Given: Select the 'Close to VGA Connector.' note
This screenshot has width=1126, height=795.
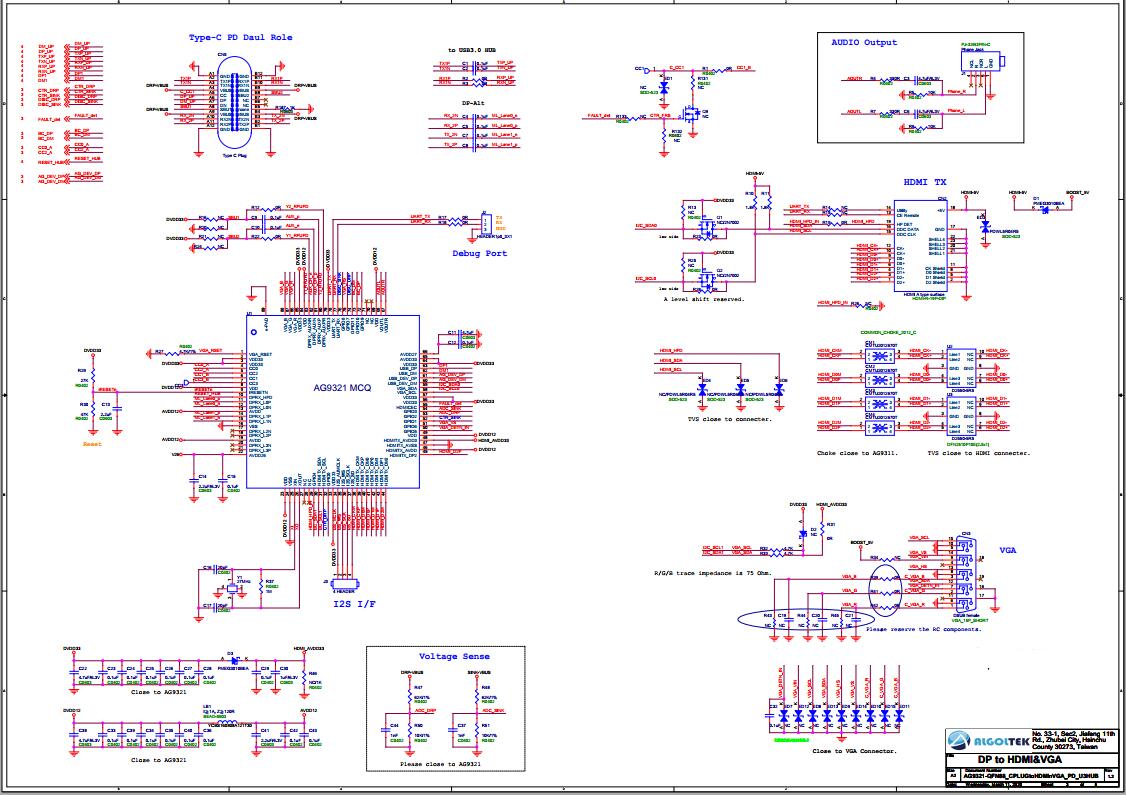Looking at the screenshot, I should click(x=854, y=750).
